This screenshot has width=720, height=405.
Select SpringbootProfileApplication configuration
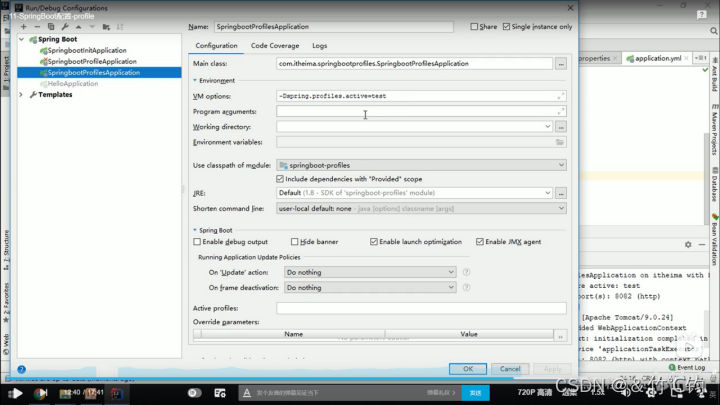tap(92, 62)
